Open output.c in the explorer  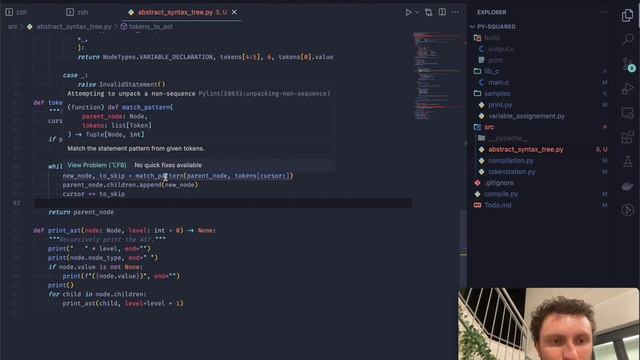tap(501, 49)
